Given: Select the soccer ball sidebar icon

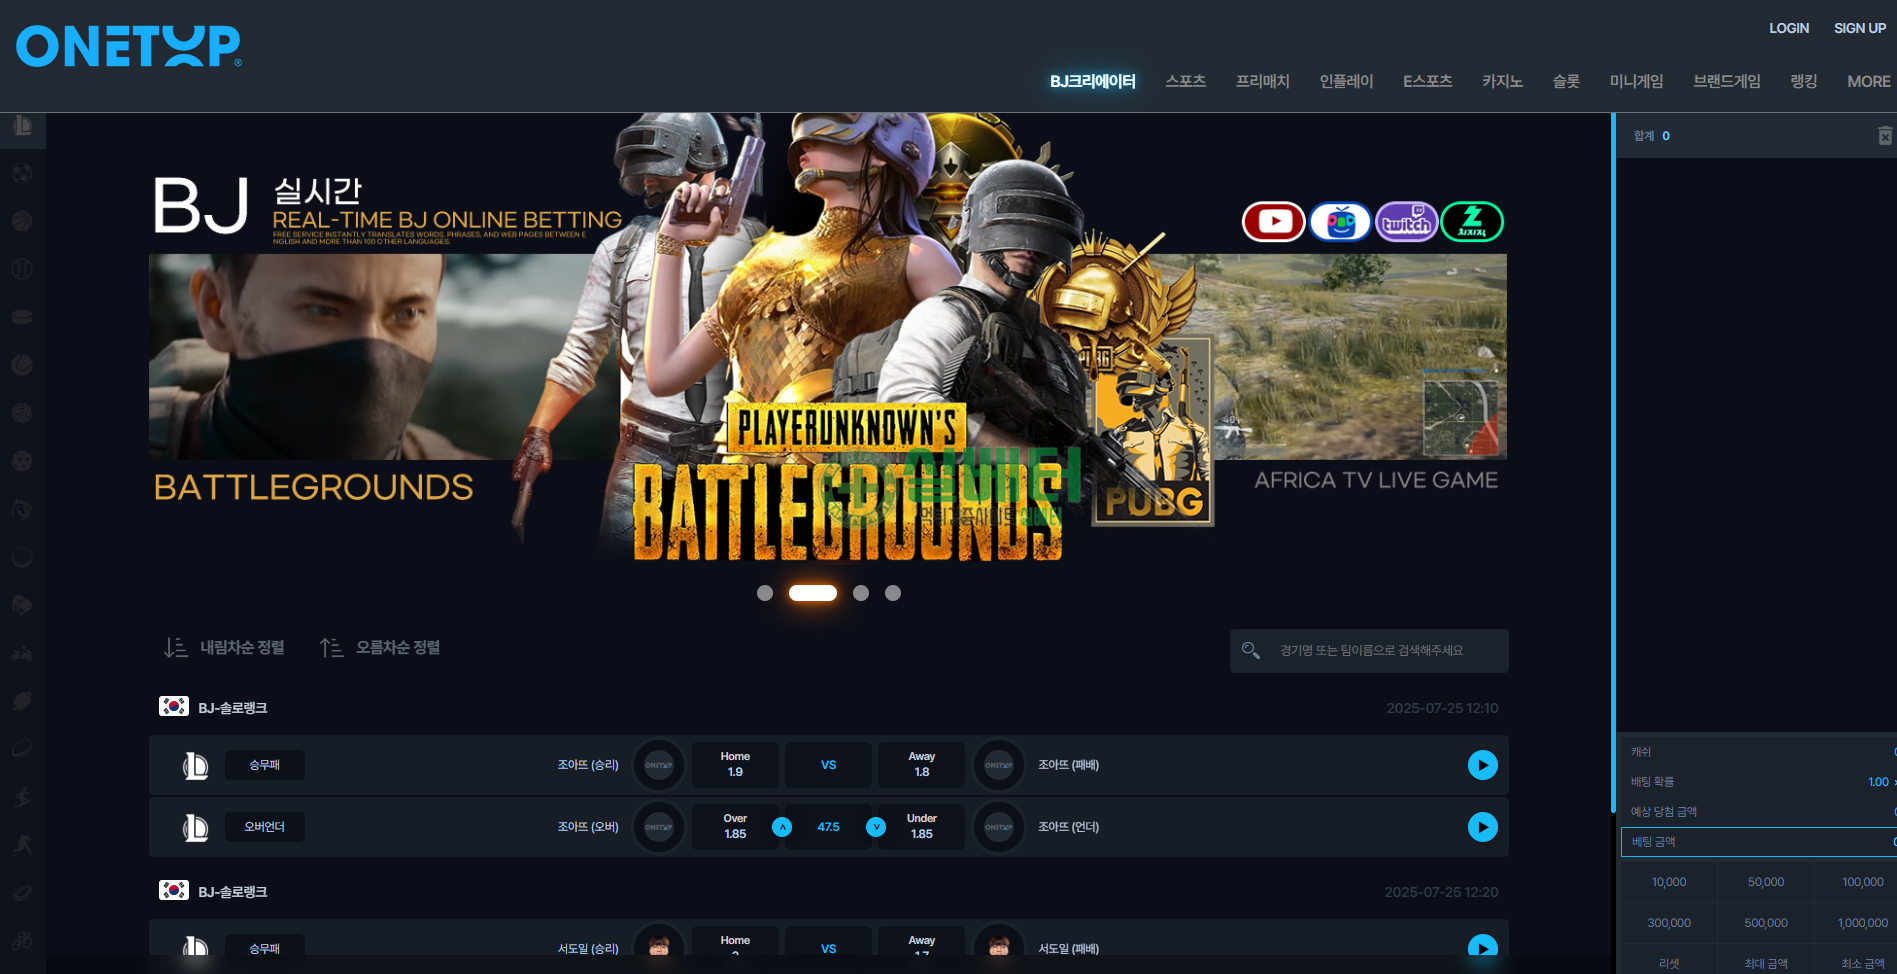Looking at the screenshot, I should (x=22, y=173).
